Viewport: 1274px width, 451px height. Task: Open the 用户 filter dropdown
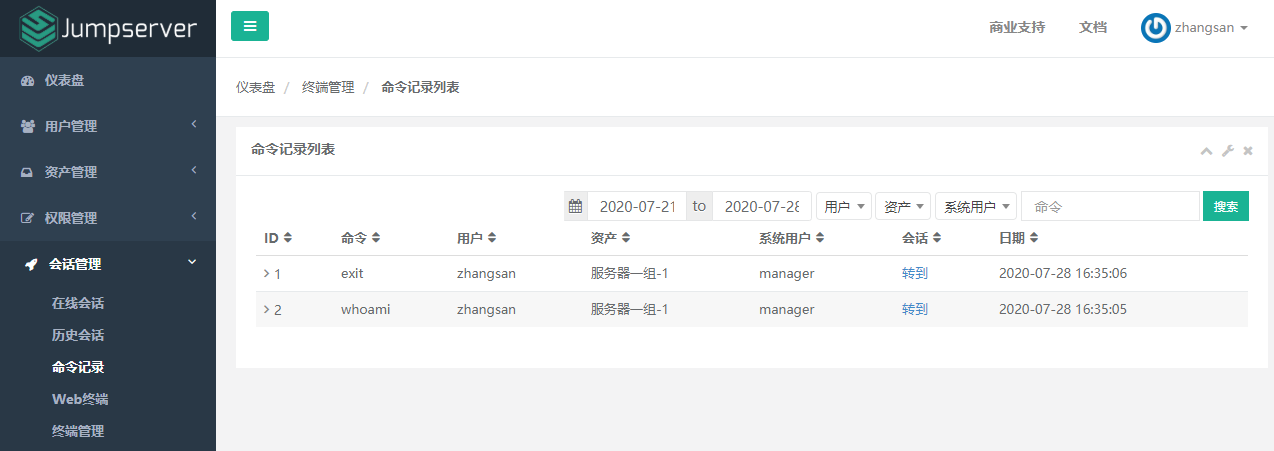pyautogui.click(x=844, y=206)
